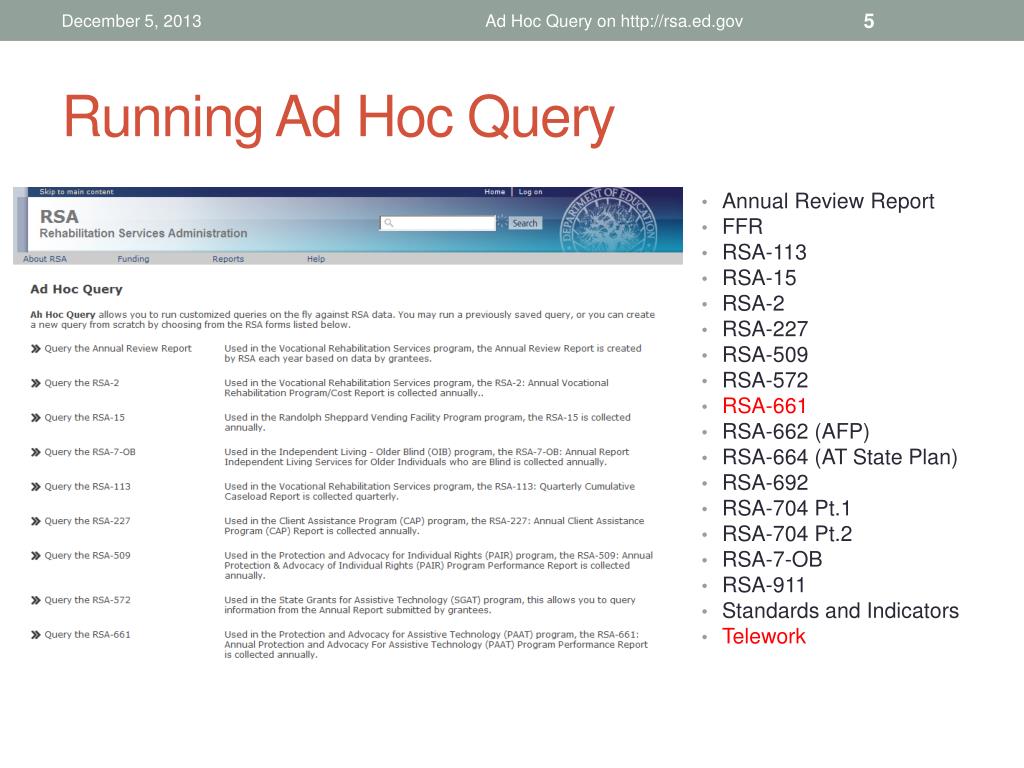Click the arrow icon beside Query the RSA-661
This screenshot has width=1024, height=768.
tap(36, 635)
